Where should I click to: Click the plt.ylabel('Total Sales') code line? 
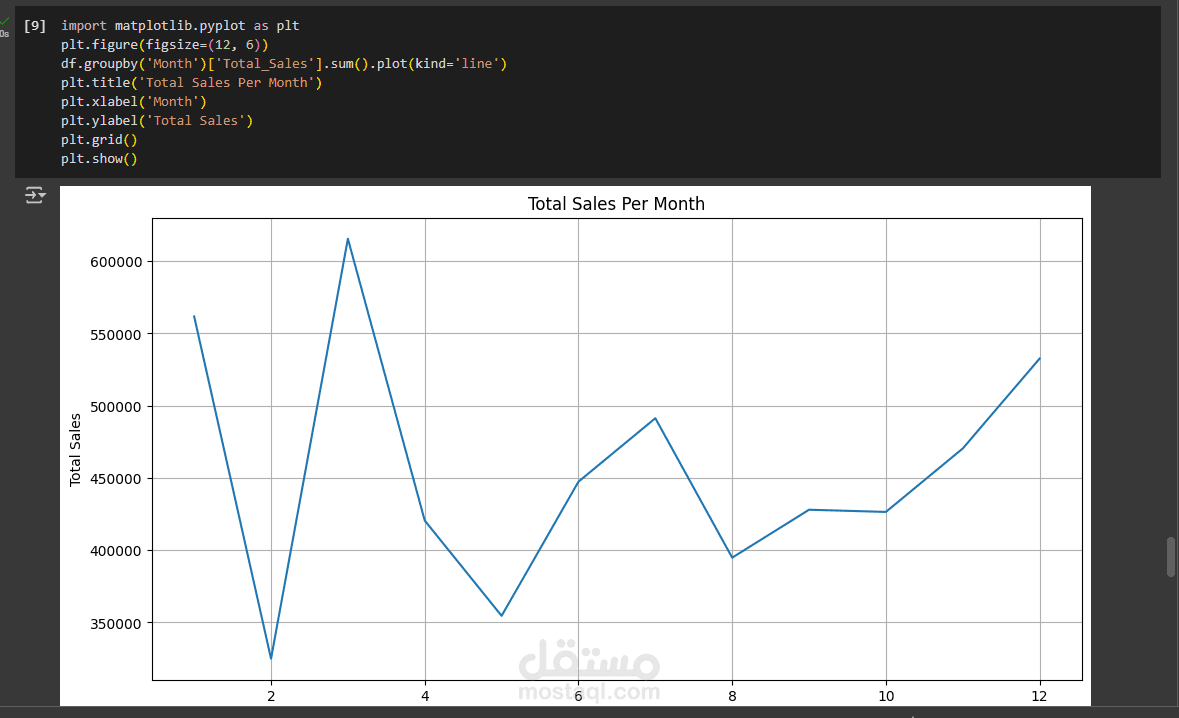point(157,120)
